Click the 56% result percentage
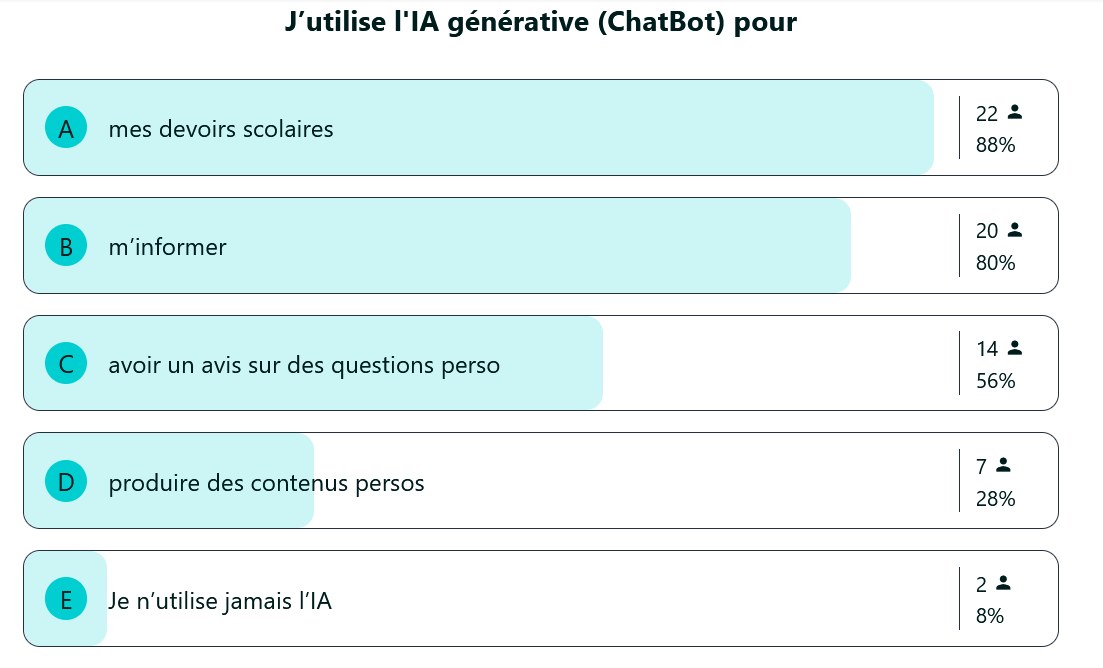 point(995,381)
